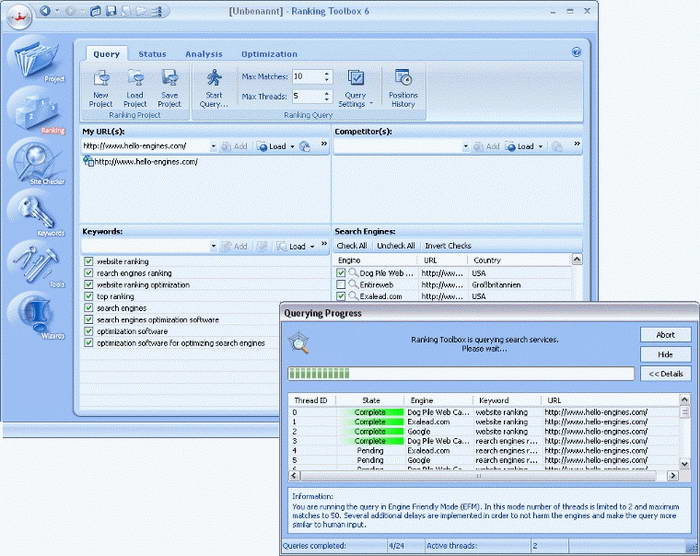Open the Wizard section in sidebar
Viewport: 700px width, 556px height.
(x=37, y=316)
